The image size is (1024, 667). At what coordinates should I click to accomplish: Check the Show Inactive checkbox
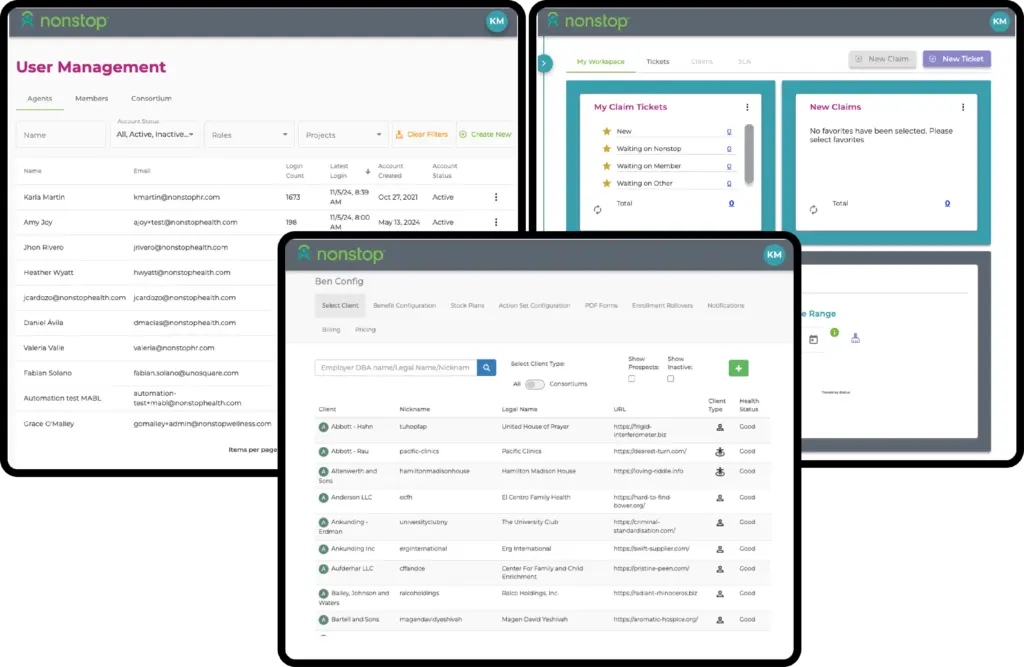coord(673,379)
